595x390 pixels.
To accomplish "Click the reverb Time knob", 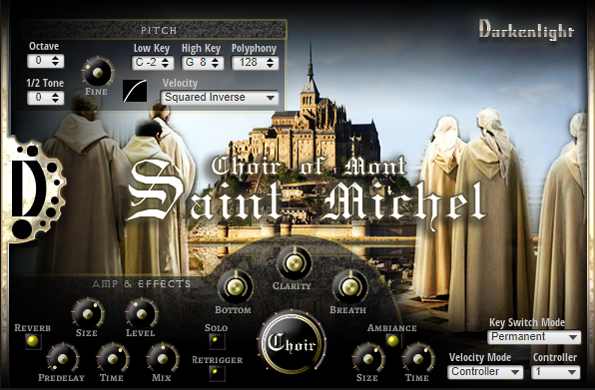I will pyautogui.click(x=113, y=359).
